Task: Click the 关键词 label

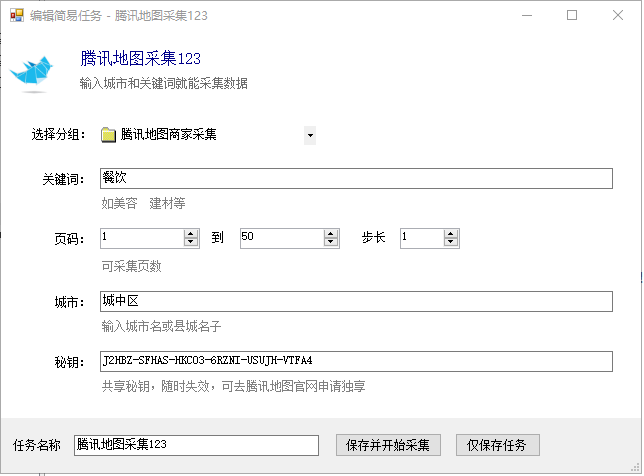Action: pos(63,179)
